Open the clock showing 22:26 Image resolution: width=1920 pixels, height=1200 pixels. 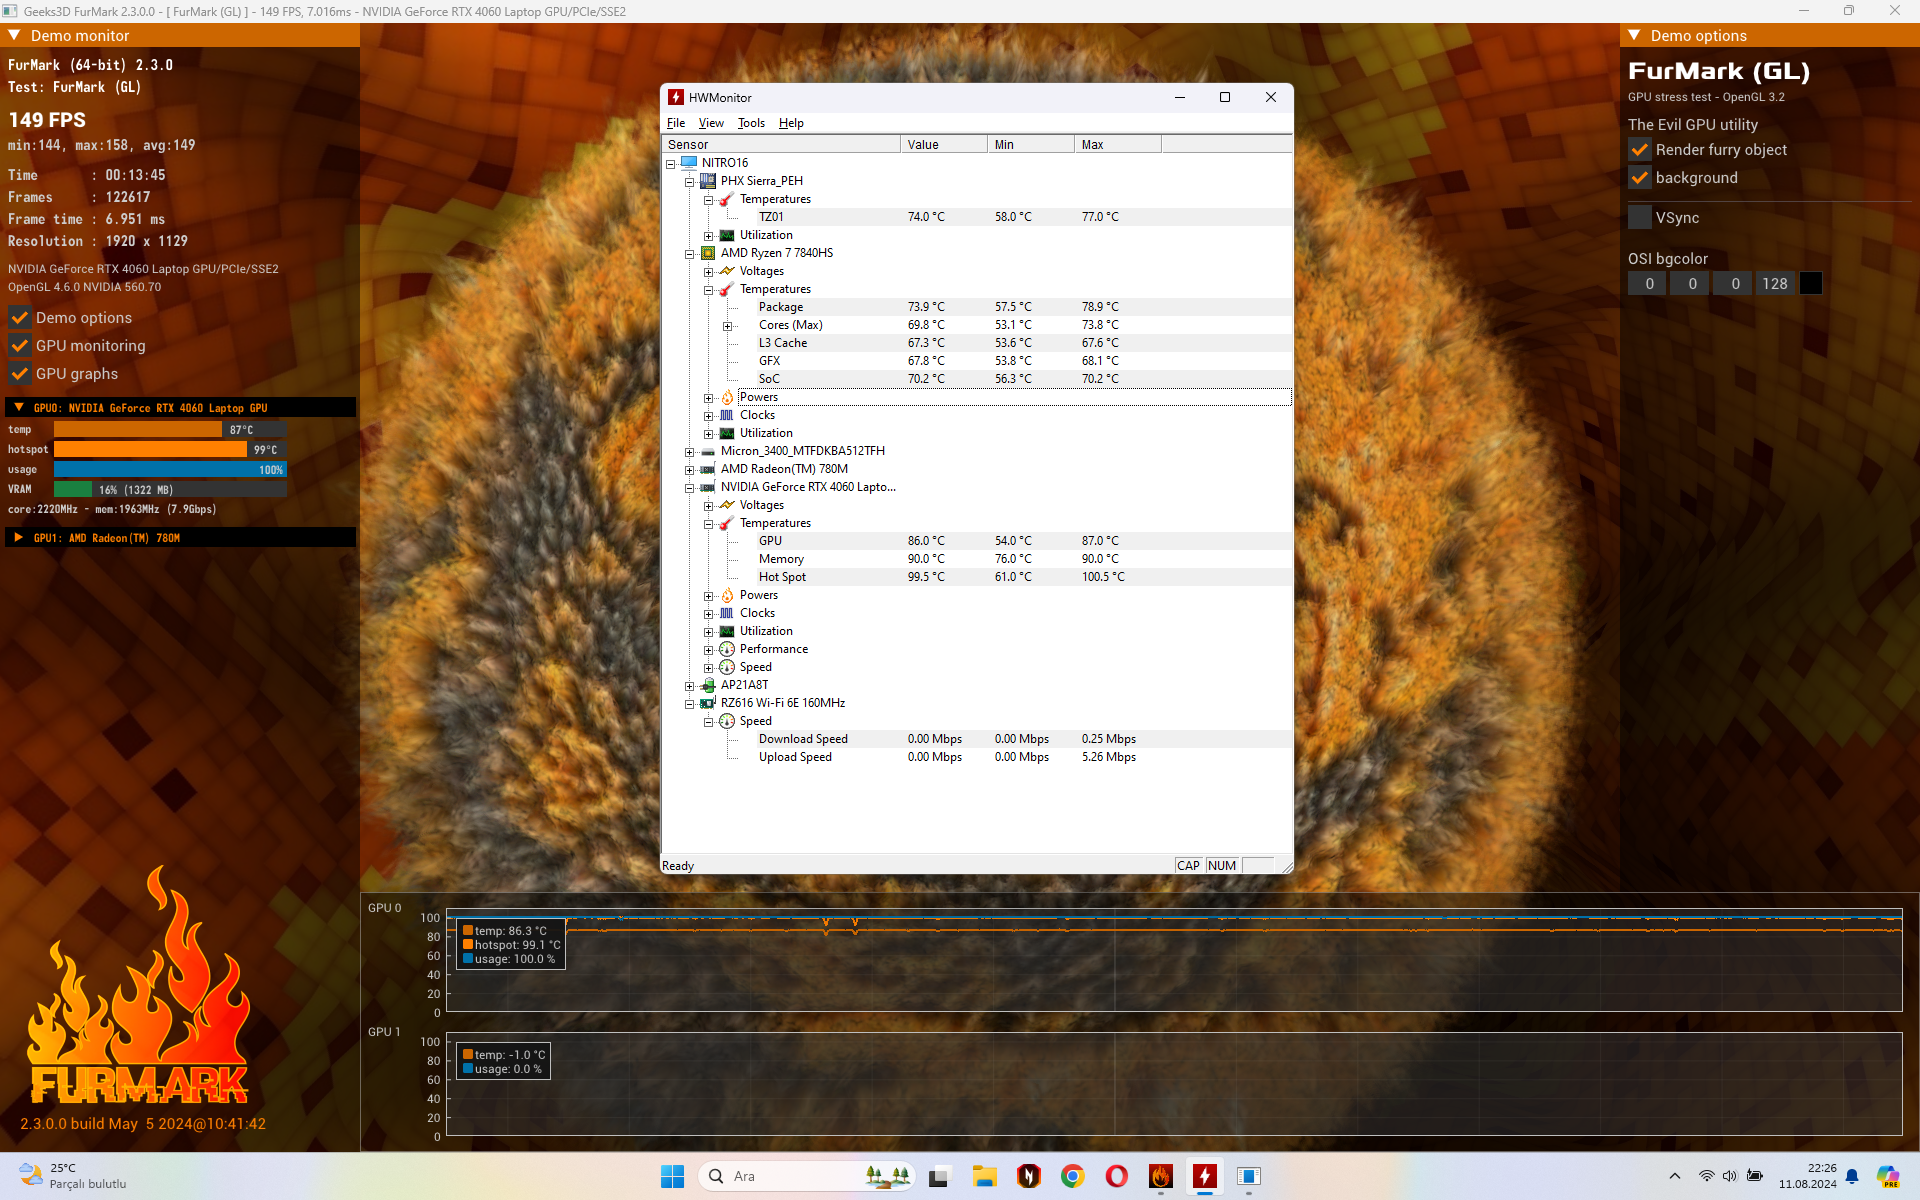coord(1807,1176)
